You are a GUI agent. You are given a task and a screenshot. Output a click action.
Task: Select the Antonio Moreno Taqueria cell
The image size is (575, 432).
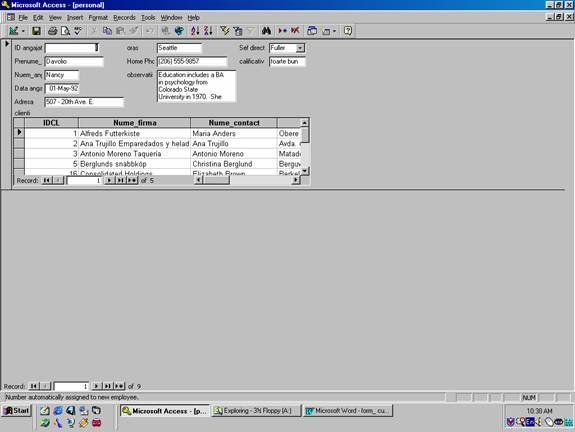[135, 154]
